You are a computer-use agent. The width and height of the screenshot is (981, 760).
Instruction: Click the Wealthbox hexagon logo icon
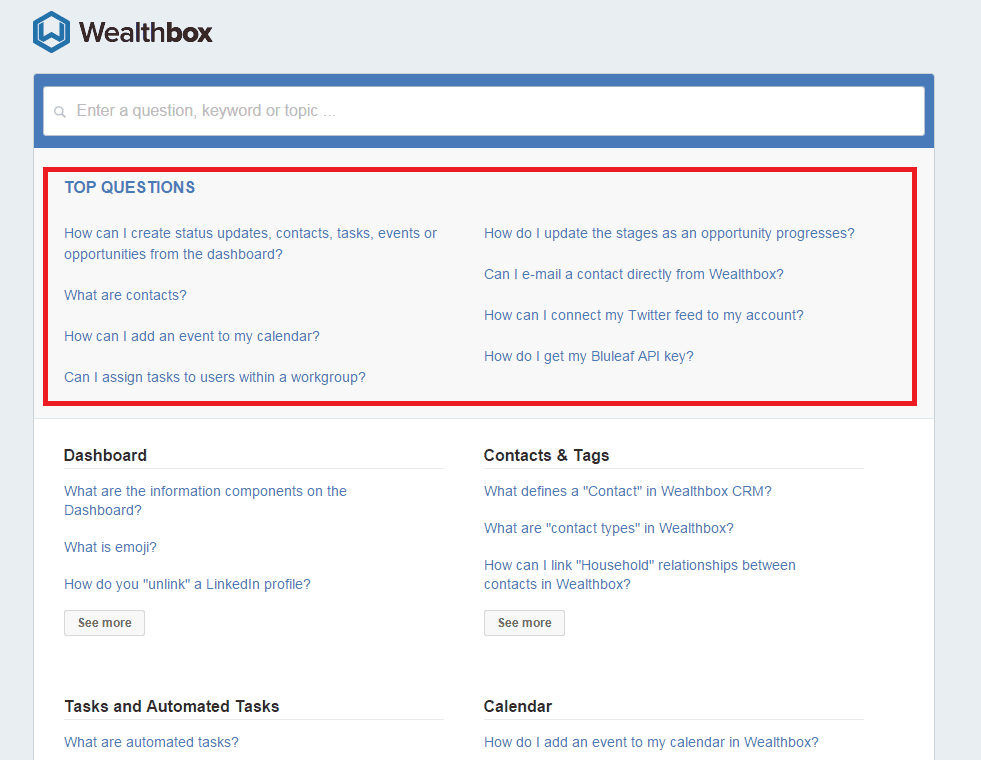click(x=51, y=32)
